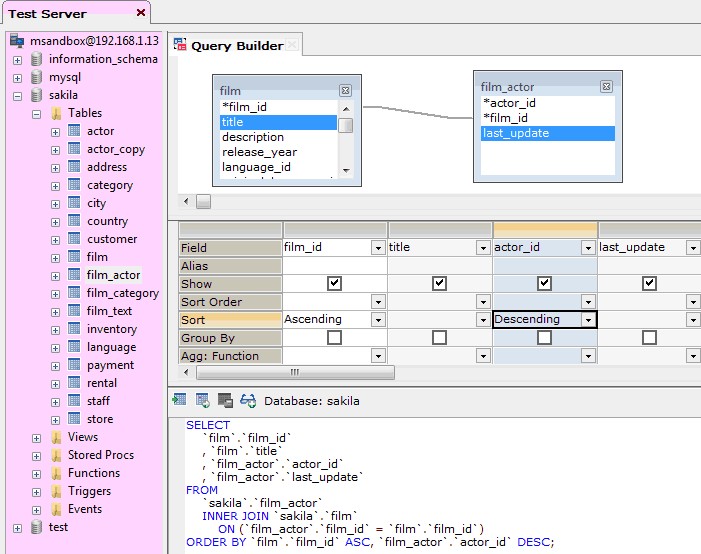Close the Test Server tab

[141, 13]
